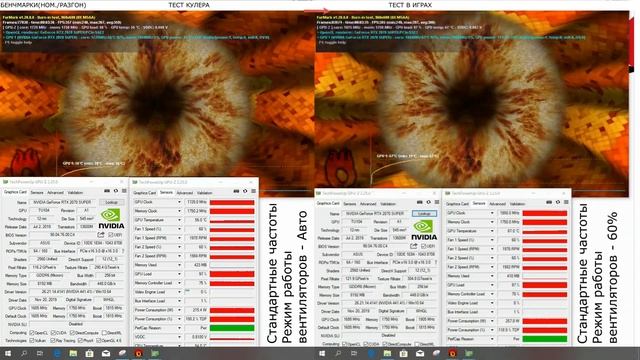Open File Explorer on taskbar below 60%-mode windows
640x360 pixels.
387,353
